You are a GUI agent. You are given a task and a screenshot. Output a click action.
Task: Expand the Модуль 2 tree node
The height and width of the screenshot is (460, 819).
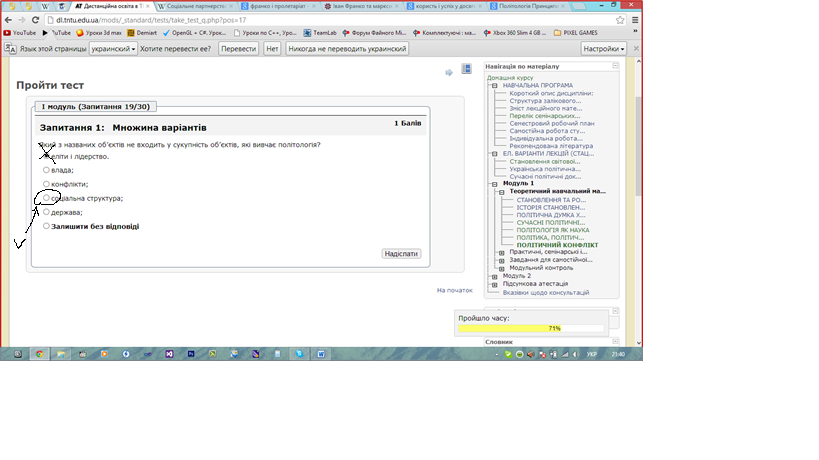[494, 277]
